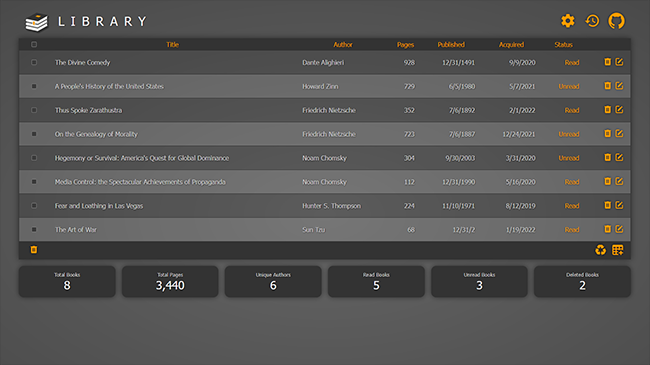
Task: Click published date 12/31/1491
Action: point(458,63)
